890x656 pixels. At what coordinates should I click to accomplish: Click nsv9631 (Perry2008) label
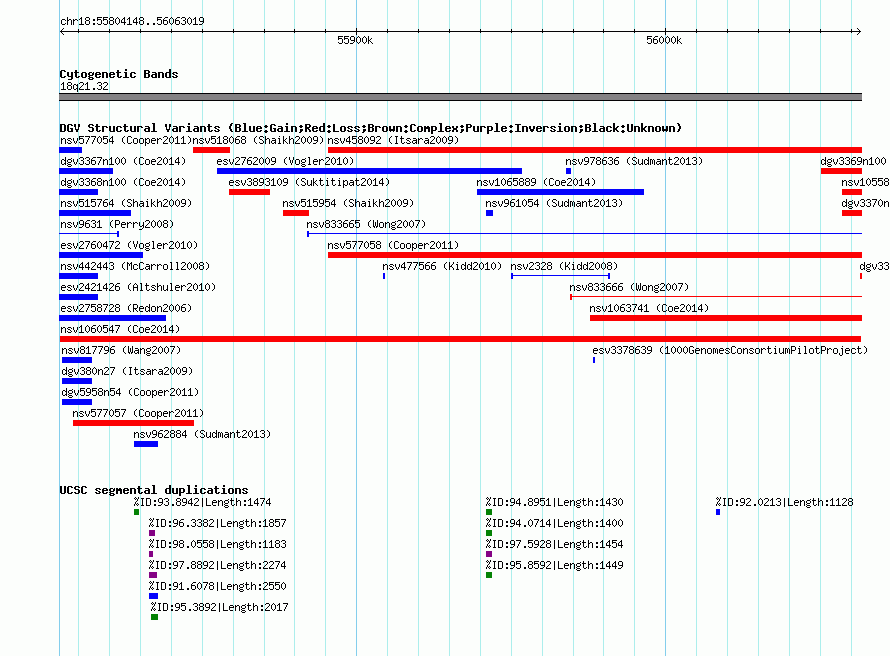117,224
